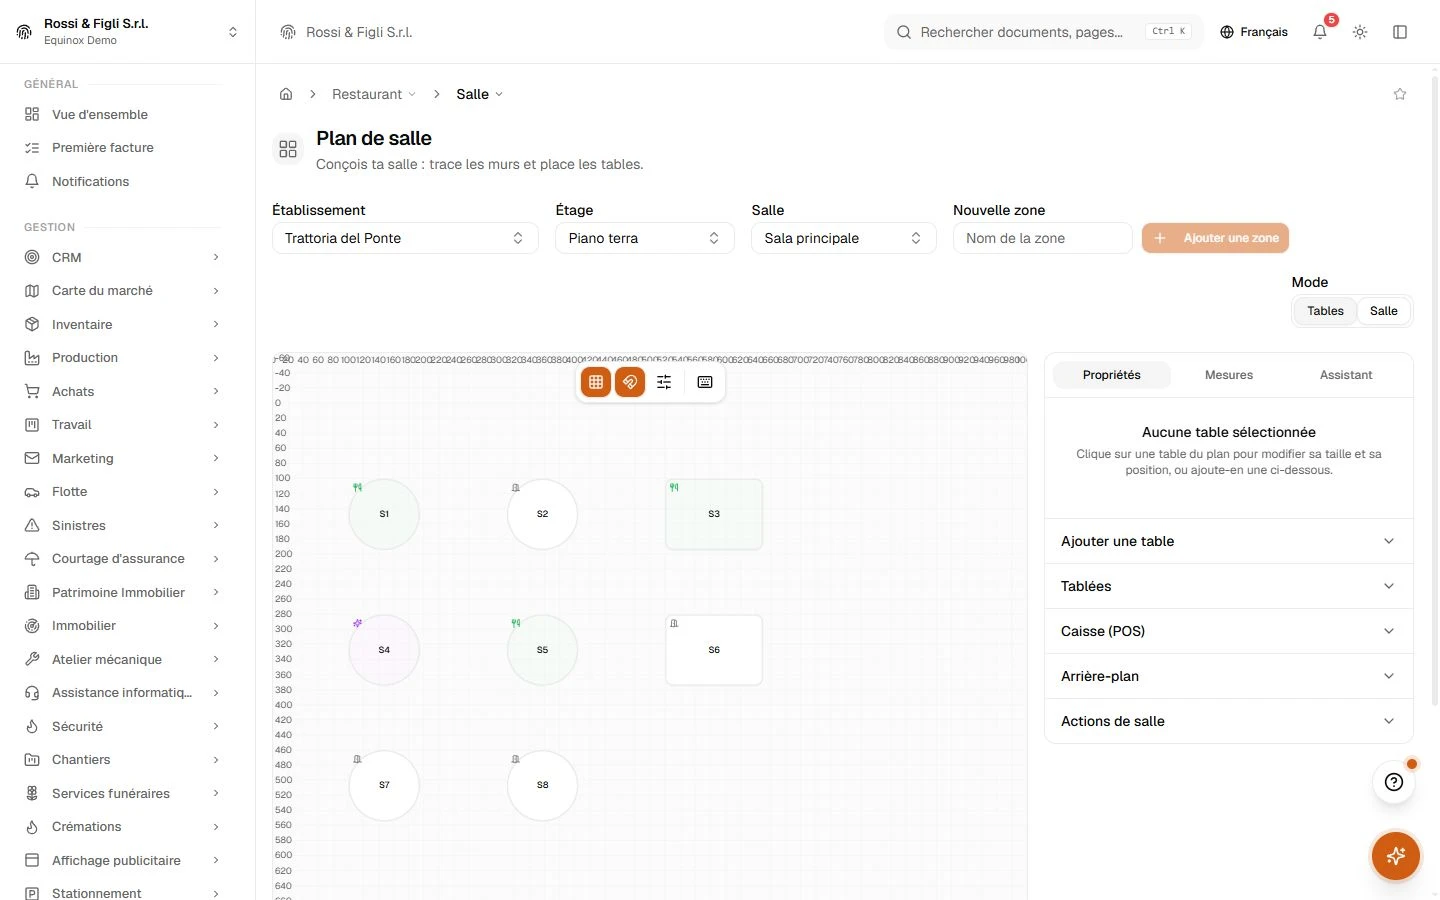Switch mode to Salle
This screenshot has height=900, width=1440.
[1384, 311]
